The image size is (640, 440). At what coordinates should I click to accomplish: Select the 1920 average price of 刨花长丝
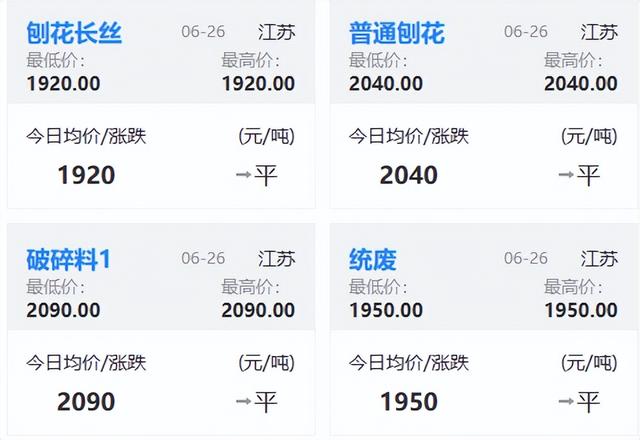point(86,175)
